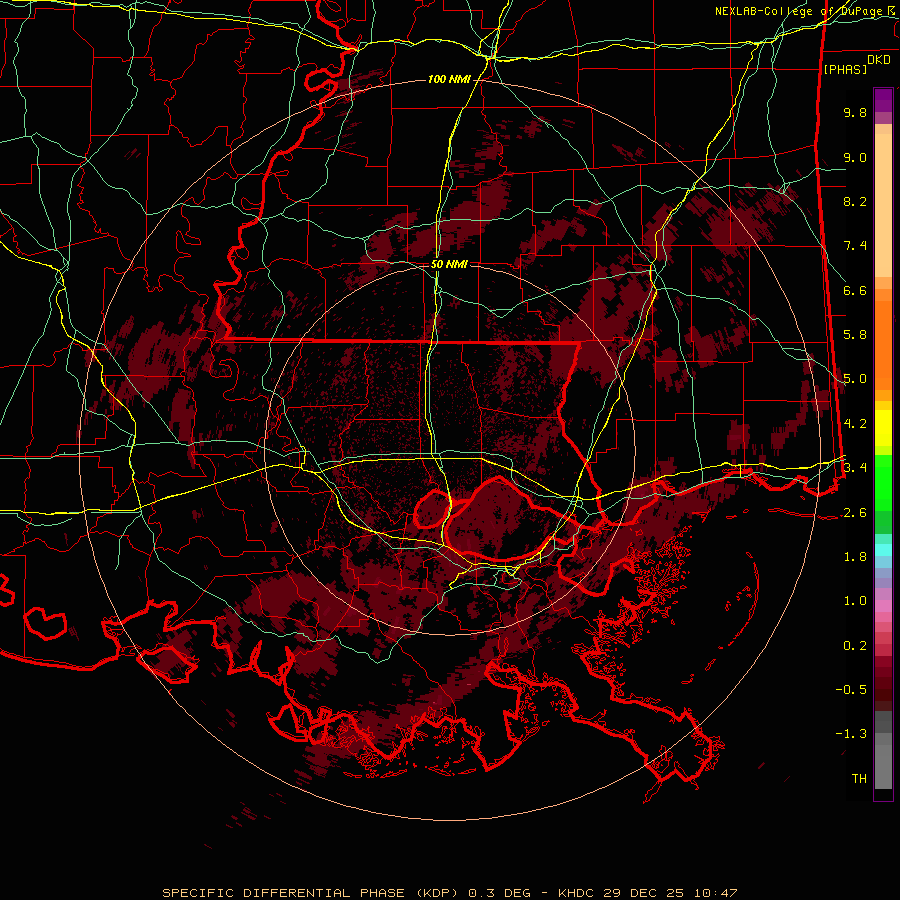Click the 3.4 colorbar value label

[x=855, y=468]
